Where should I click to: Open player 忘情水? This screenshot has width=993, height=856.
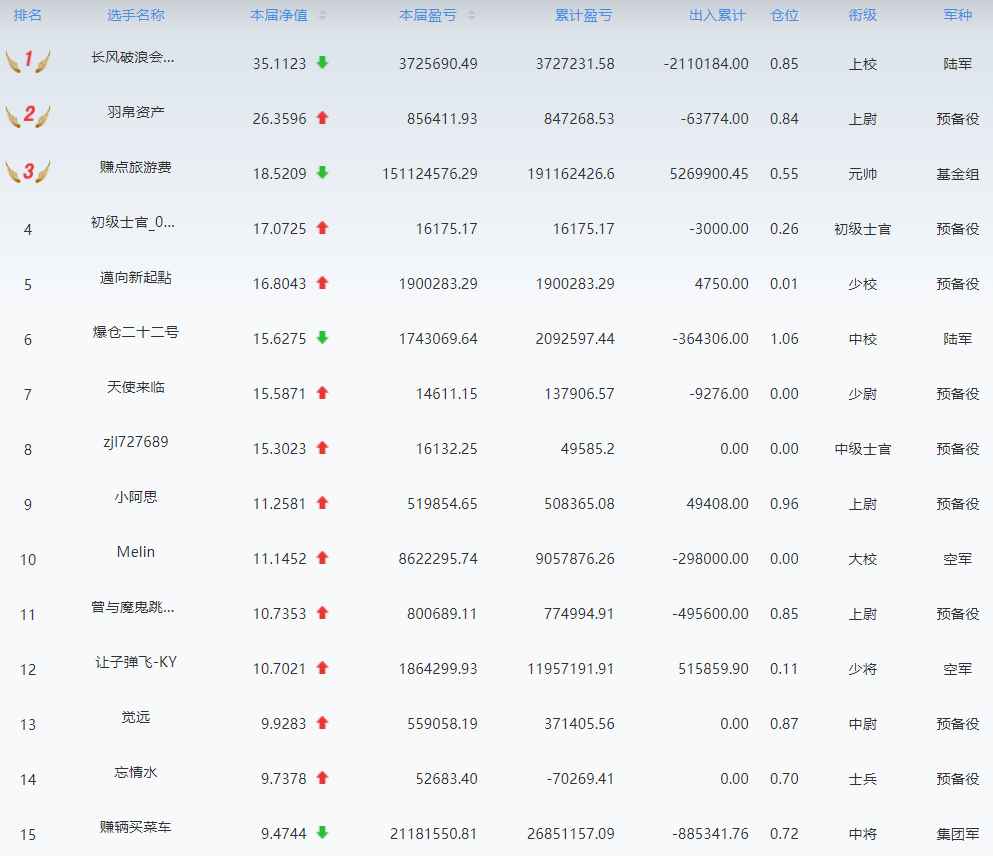136,773
